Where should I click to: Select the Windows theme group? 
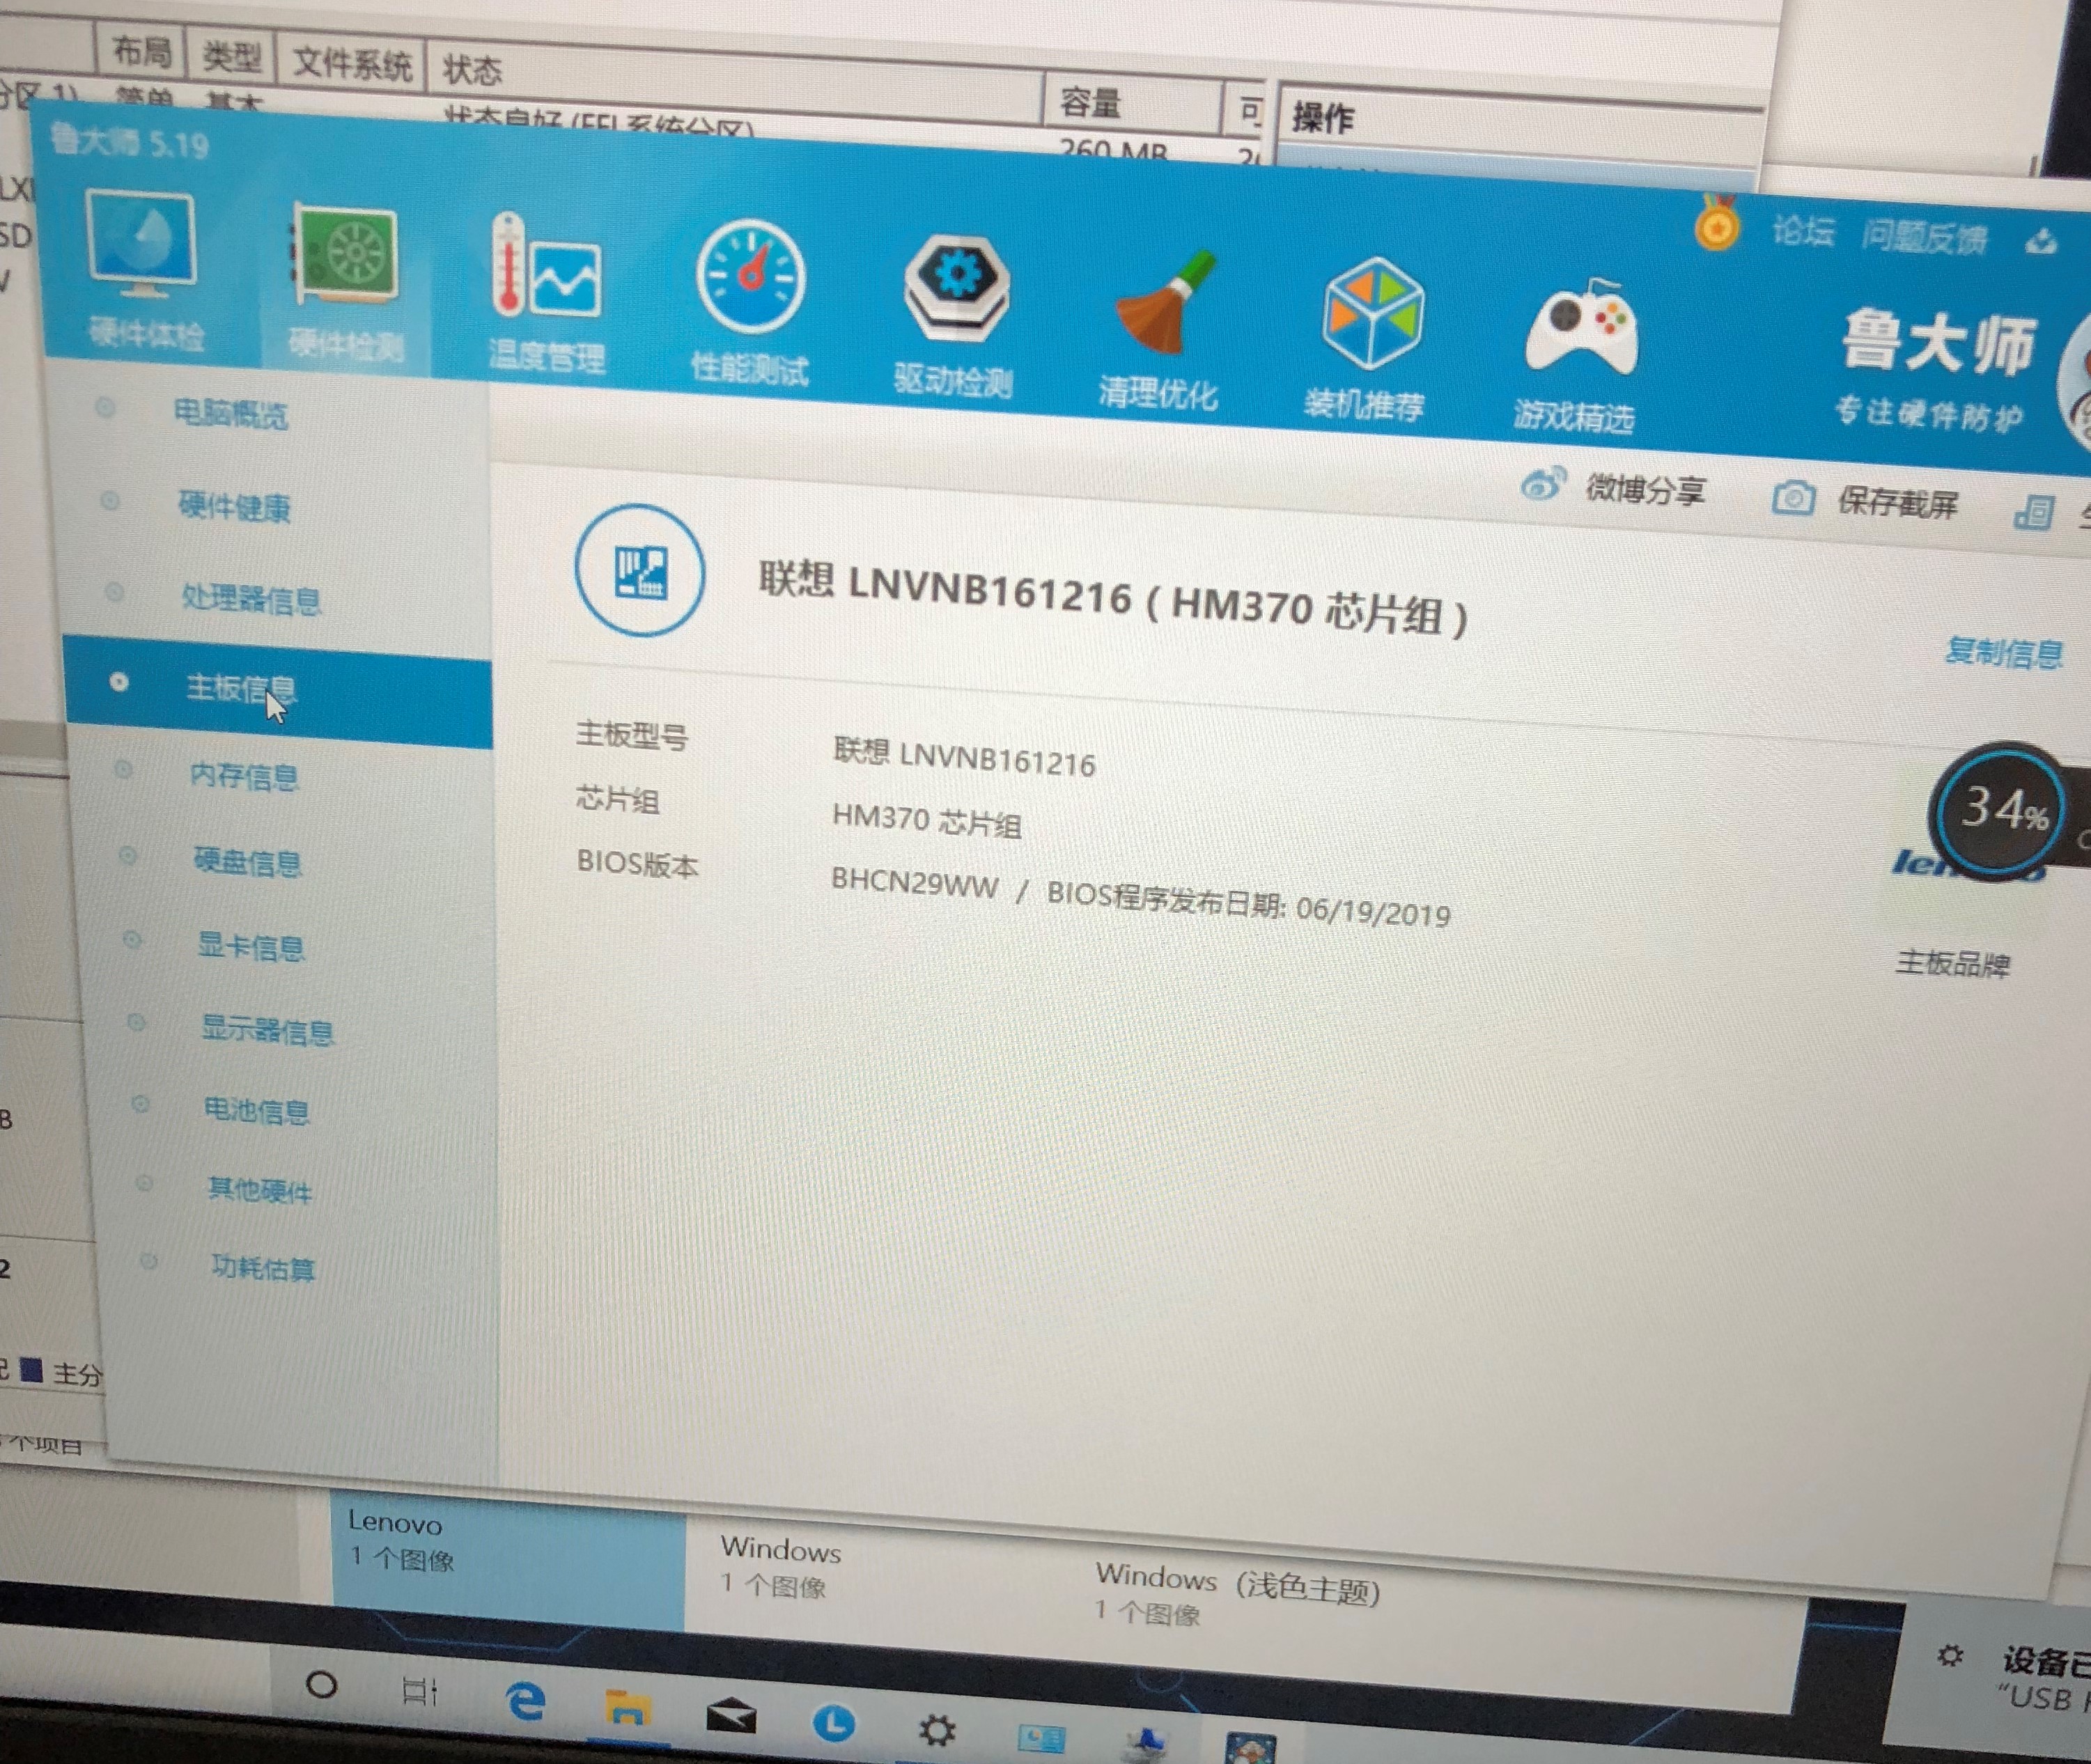click(781, 1568)
